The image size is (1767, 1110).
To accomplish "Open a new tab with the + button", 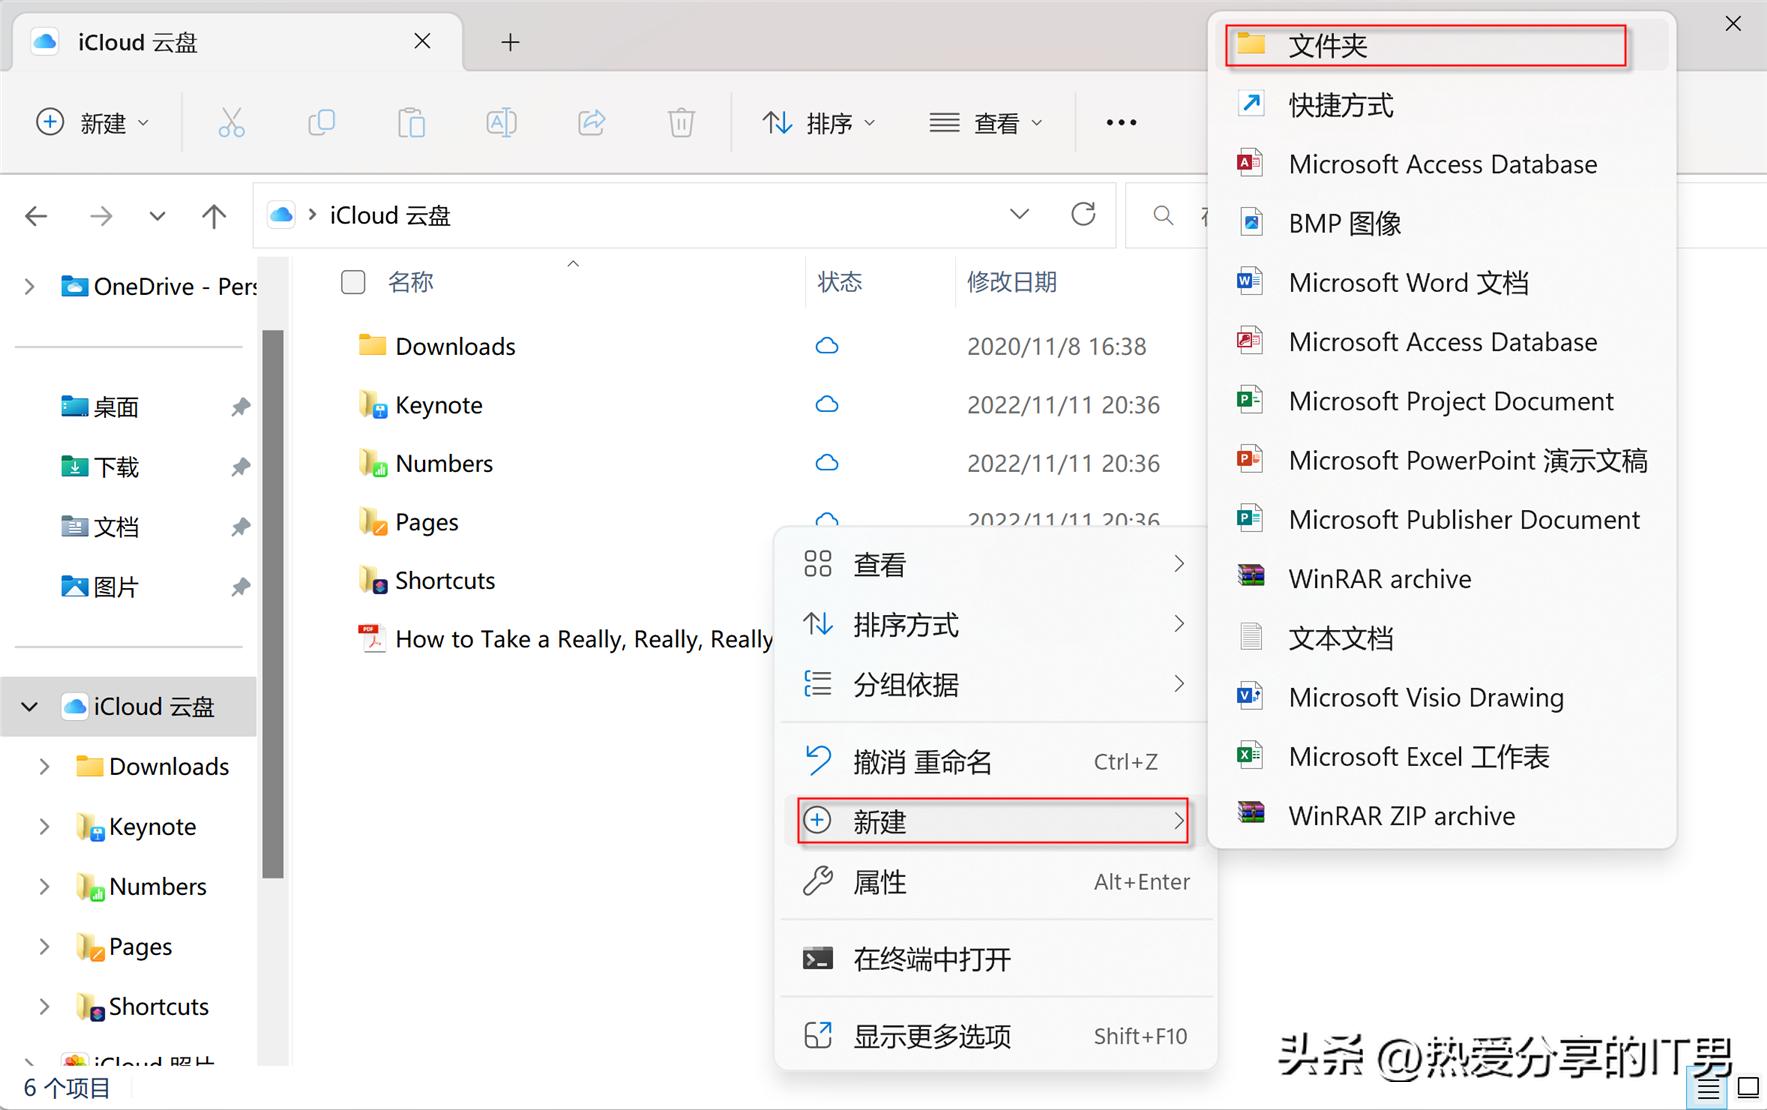I will (510, 42).
